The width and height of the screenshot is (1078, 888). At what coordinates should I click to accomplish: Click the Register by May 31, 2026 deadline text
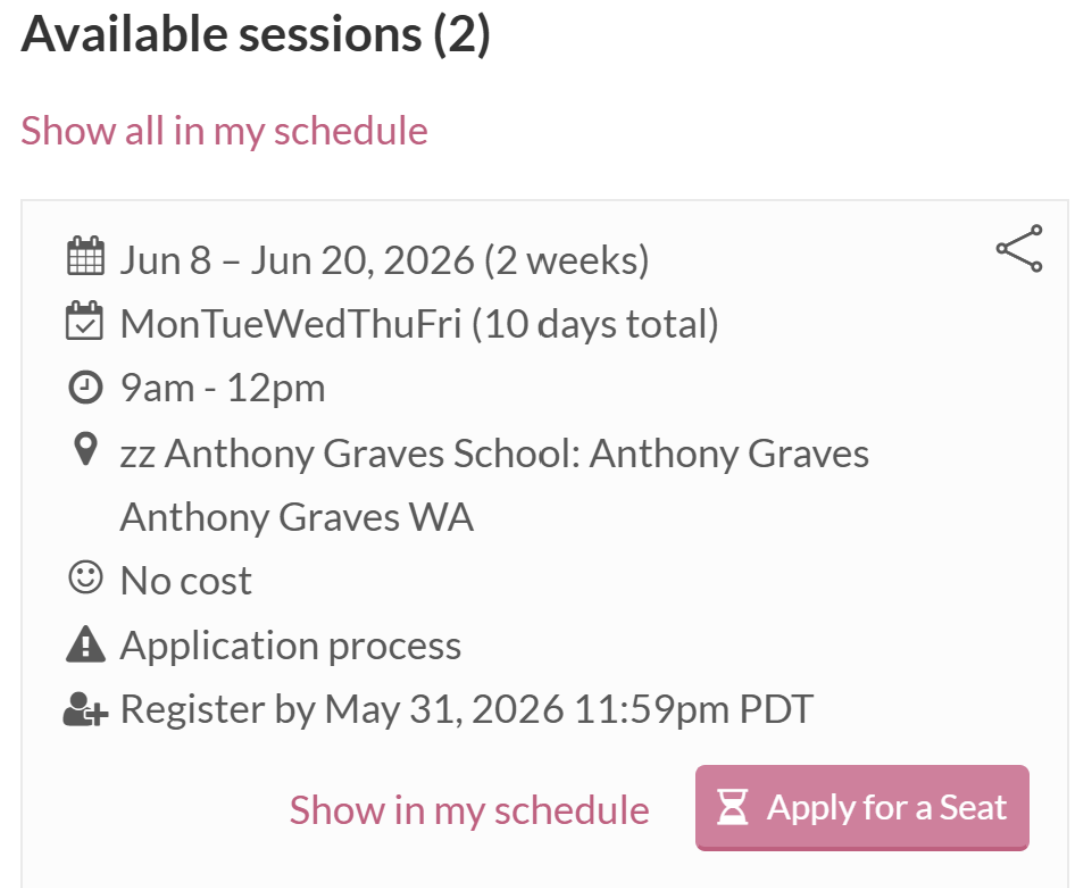467,709
